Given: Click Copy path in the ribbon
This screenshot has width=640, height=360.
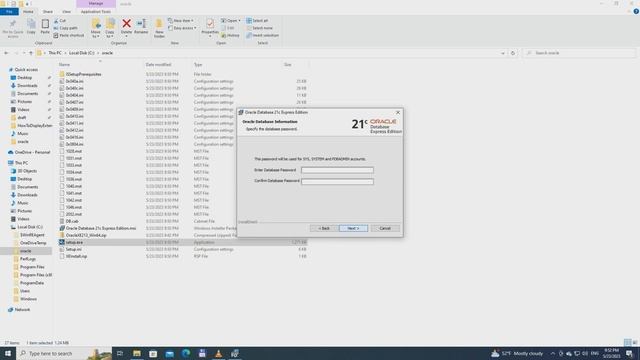Looking at the screenshot, I should point(65,28).
